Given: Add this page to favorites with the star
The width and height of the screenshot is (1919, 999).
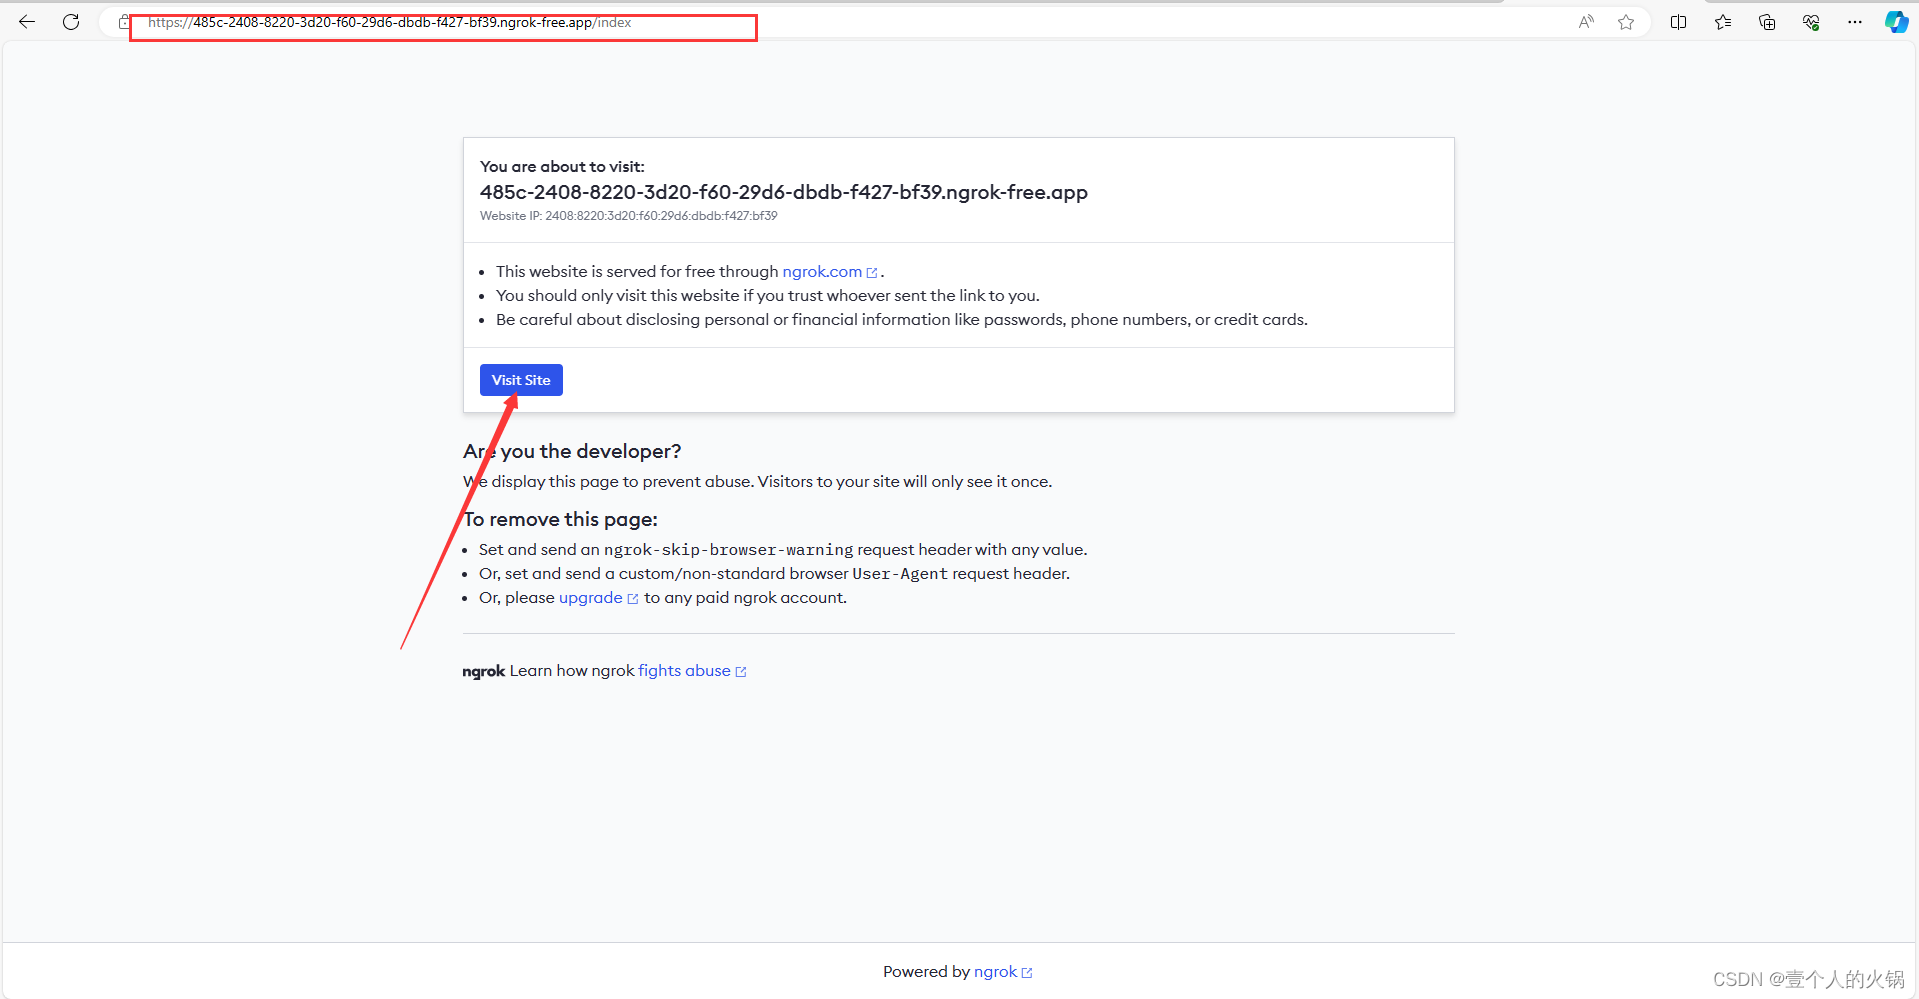Looking at the screenshot, I should click(x=1626, y=22).
